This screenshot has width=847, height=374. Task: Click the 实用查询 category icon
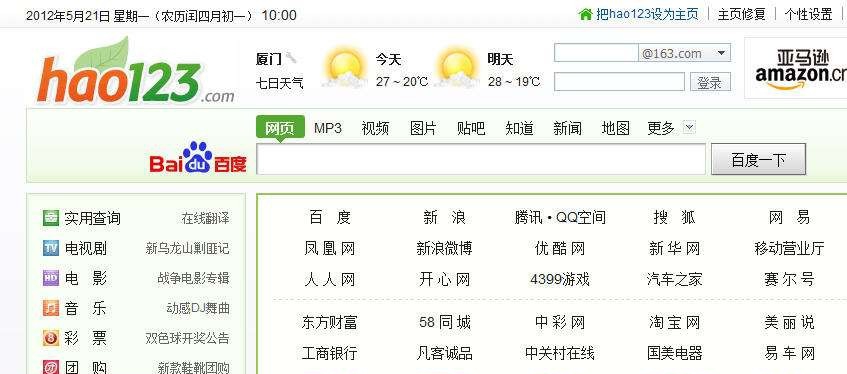[x=51, y=218]
